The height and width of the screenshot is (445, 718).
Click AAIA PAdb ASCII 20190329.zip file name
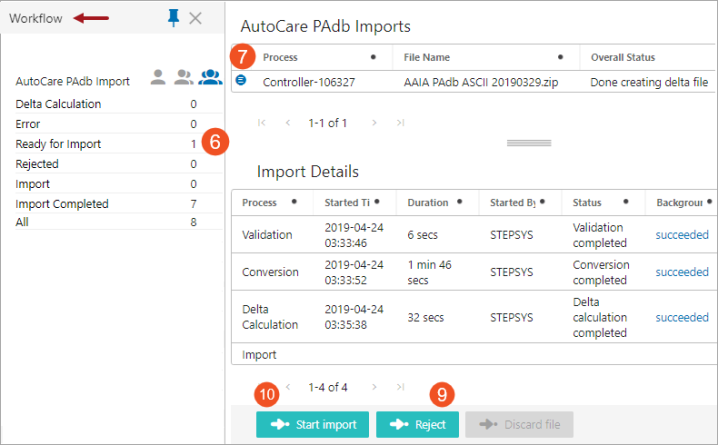[x=481, y=82]
